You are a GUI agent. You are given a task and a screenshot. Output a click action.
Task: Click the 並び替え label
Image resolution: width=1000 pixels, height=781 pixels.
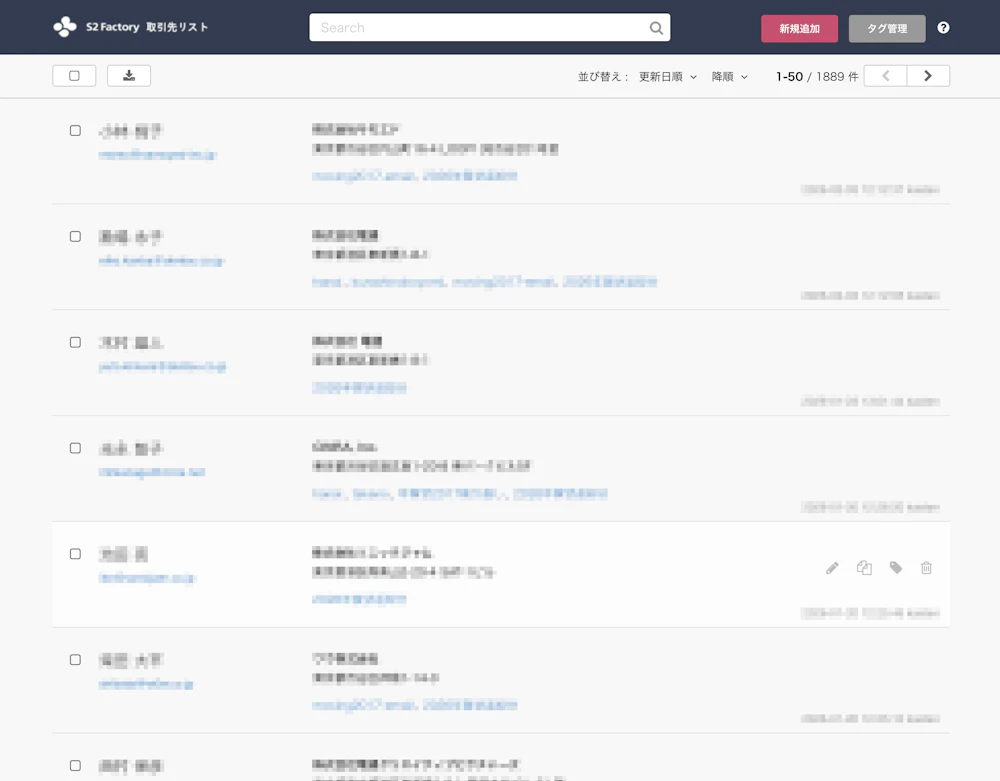pos(603,77)
